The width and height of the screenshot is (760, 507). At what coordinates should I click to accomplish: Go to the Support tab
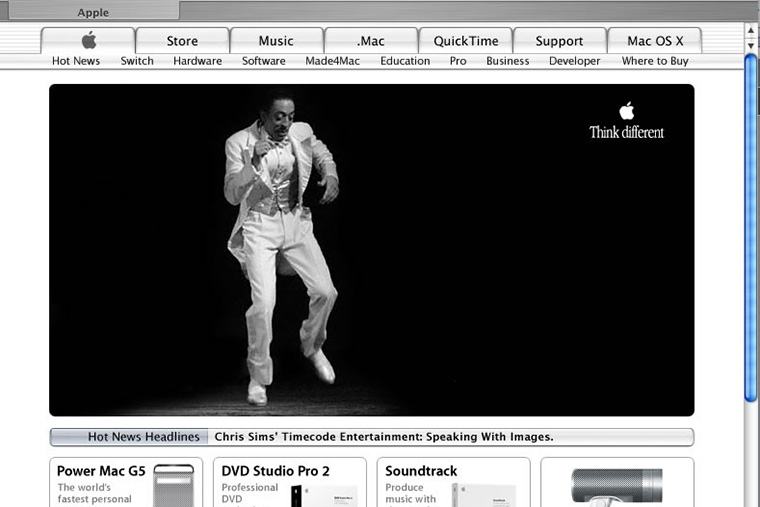pyautogui.click(x=559, y=41)
